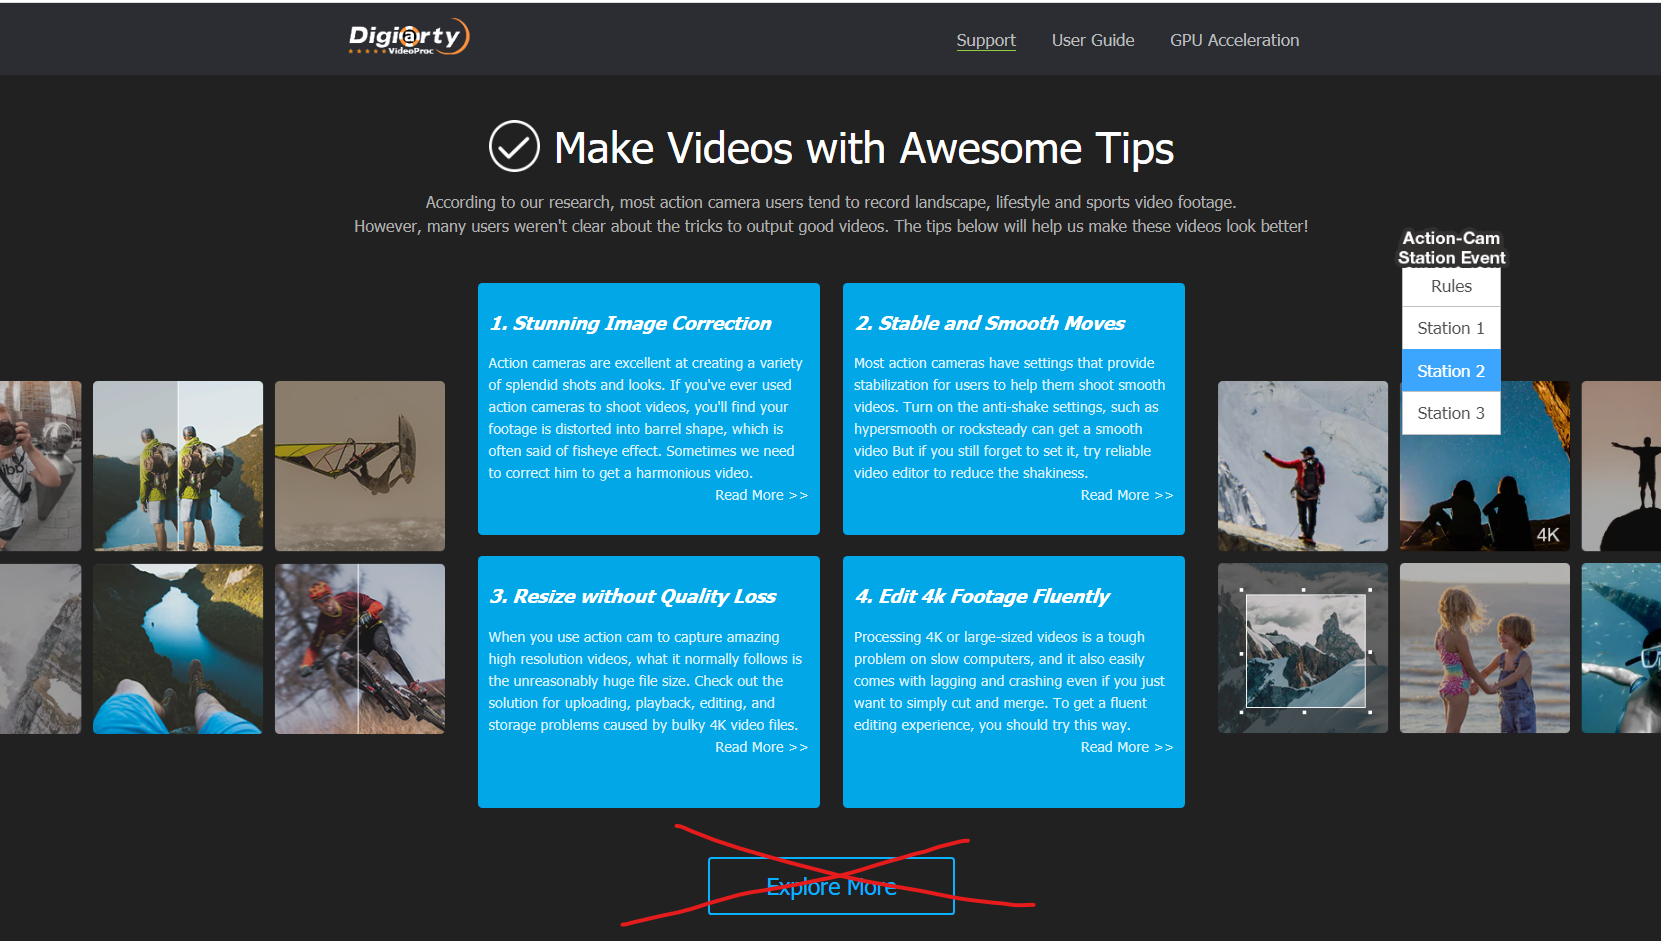Jump to Station 3

pyautogui.click(x=1451, y=413)
